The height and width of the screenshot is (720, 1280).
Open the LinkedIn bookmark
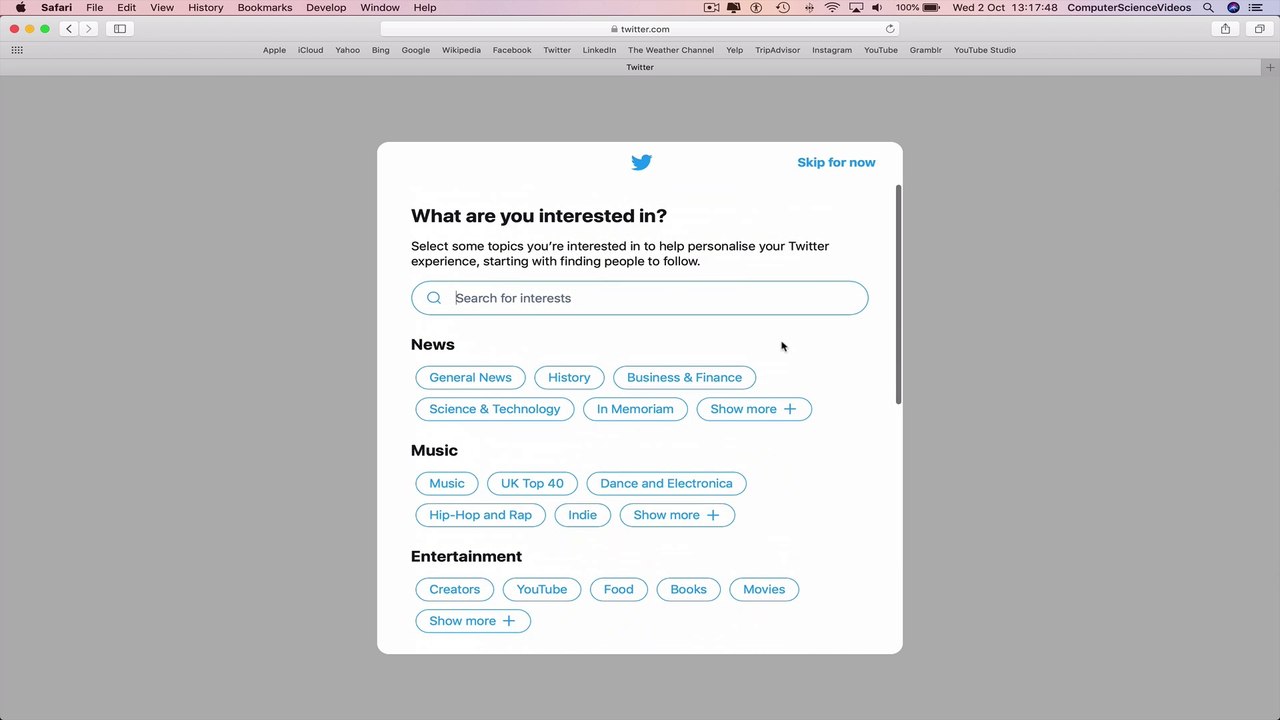(x=599, y=50)
